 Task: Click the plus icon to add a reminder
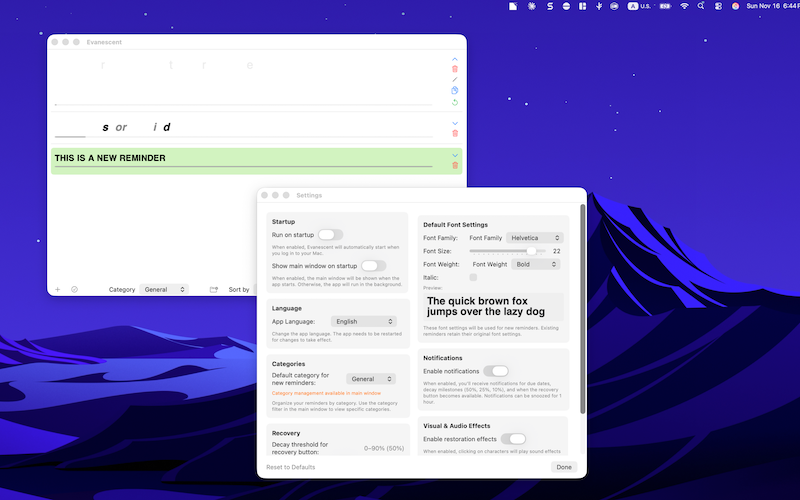point(57,289)
